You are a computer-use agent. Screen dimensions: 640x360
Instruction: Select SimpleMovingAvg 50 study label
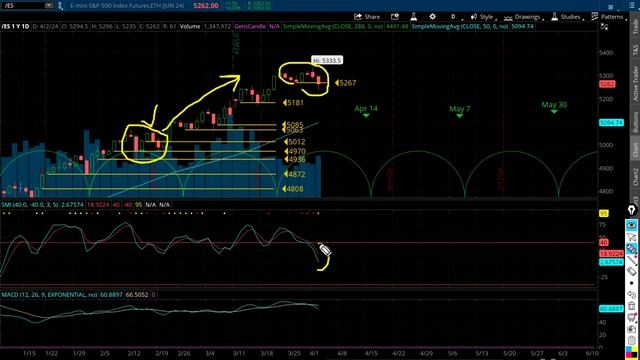(460, 26)
